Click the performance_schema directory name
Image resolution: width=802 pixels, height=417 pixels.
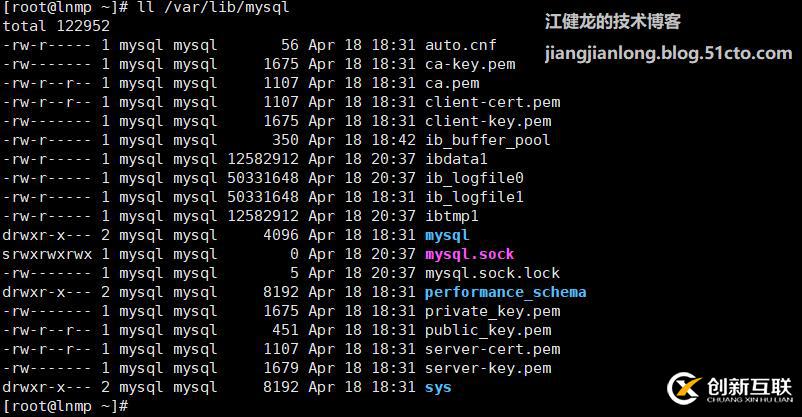click(505, 292)
